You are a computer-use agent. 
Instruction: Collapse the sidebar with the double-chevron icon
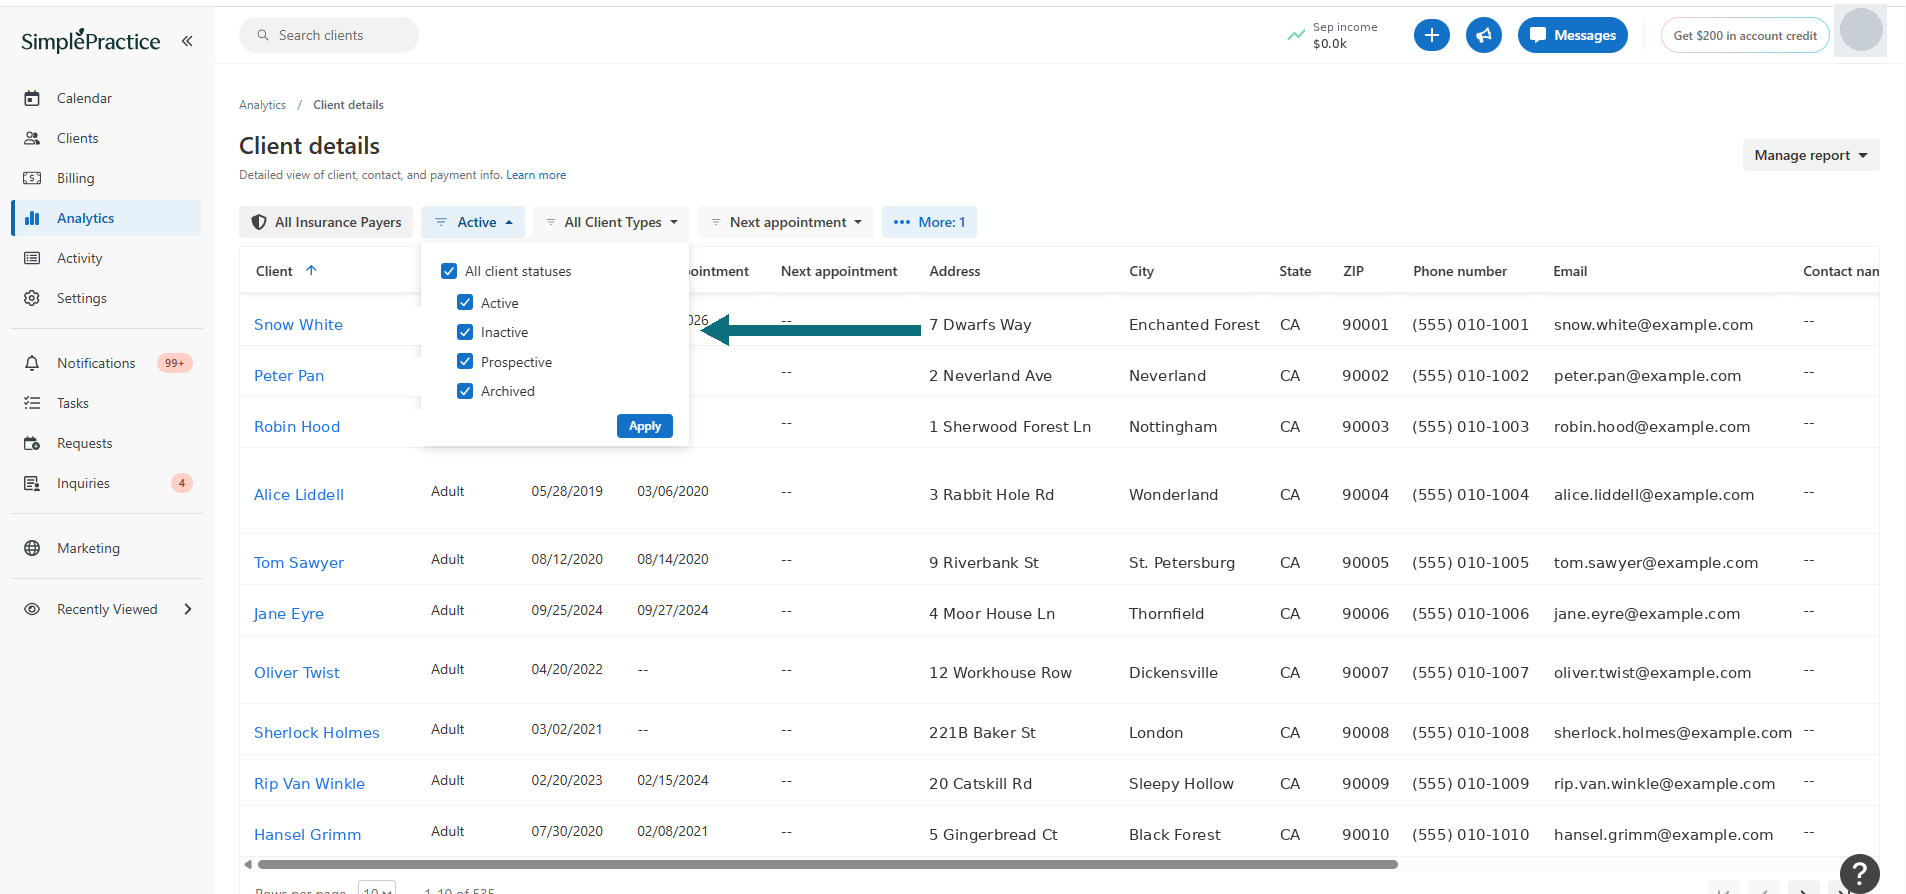pos(187,41)
